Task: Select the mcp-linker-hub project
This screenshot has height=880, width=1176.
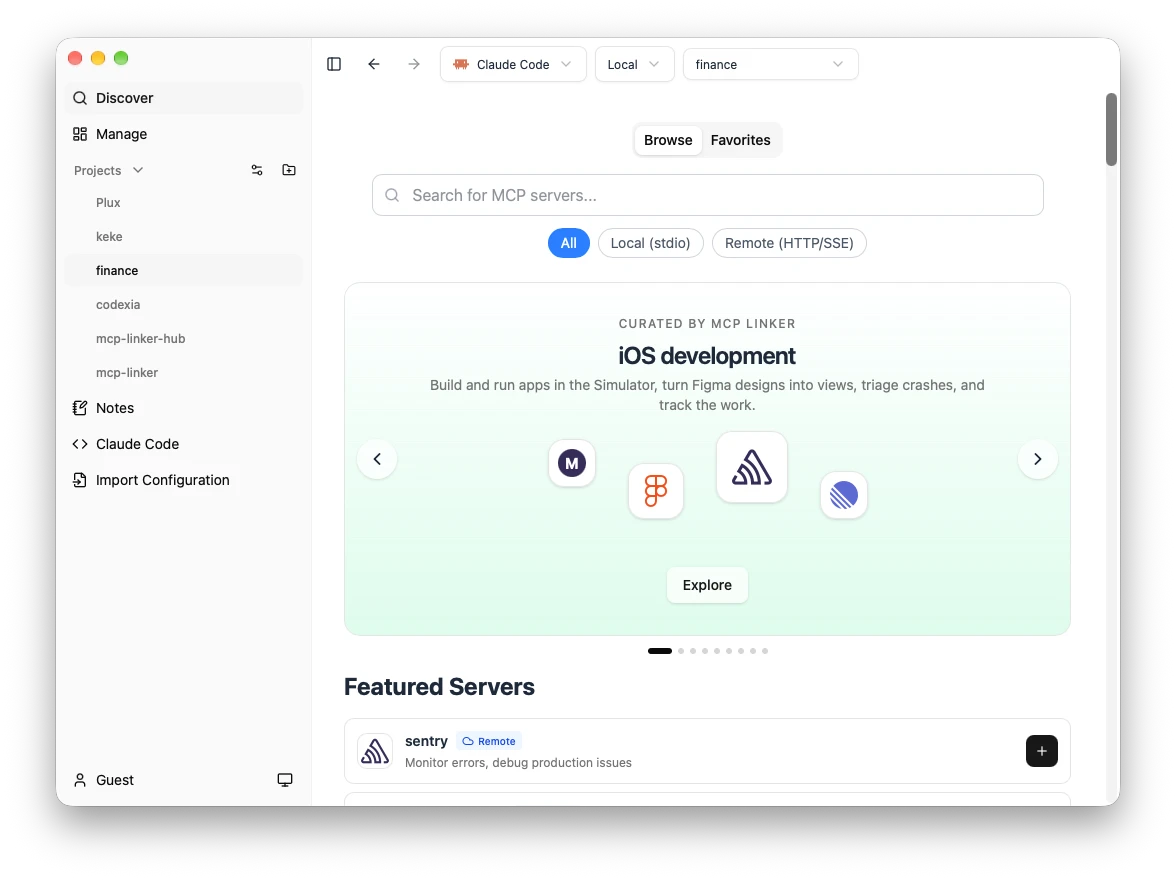Action: point(184,338)
